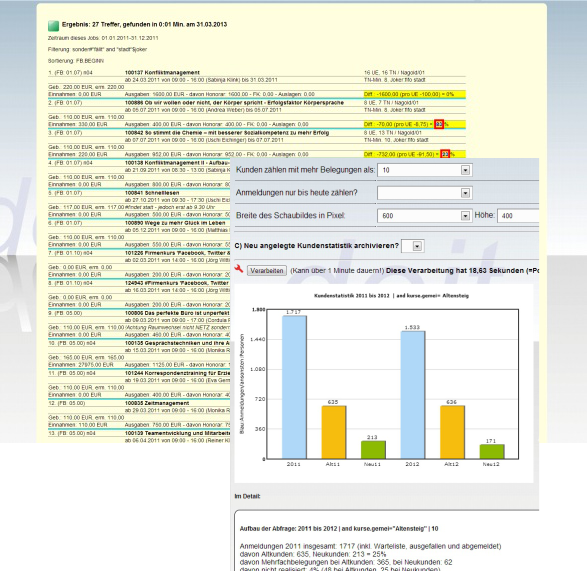Click the '8 UE, 7 TN / Nagold/01' text
The image size is (587, 571).
click(x=391, y=103)
